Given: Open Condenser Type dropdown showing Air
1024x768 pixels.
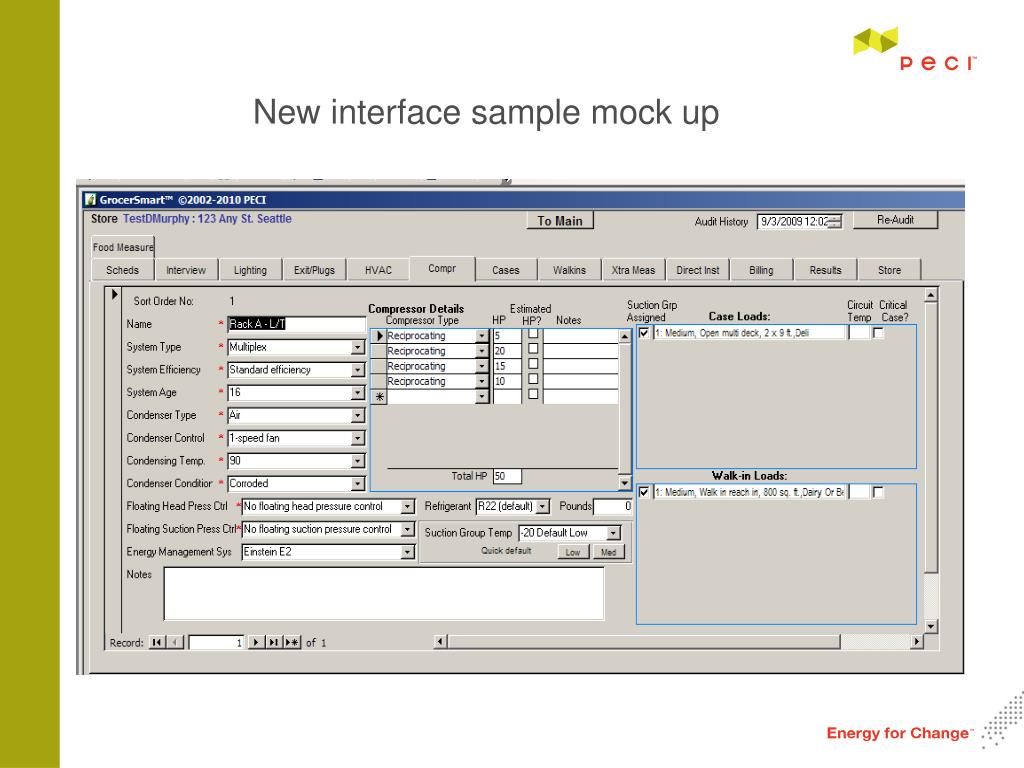Looking at the screenshot, I should (x=358, y=416).
